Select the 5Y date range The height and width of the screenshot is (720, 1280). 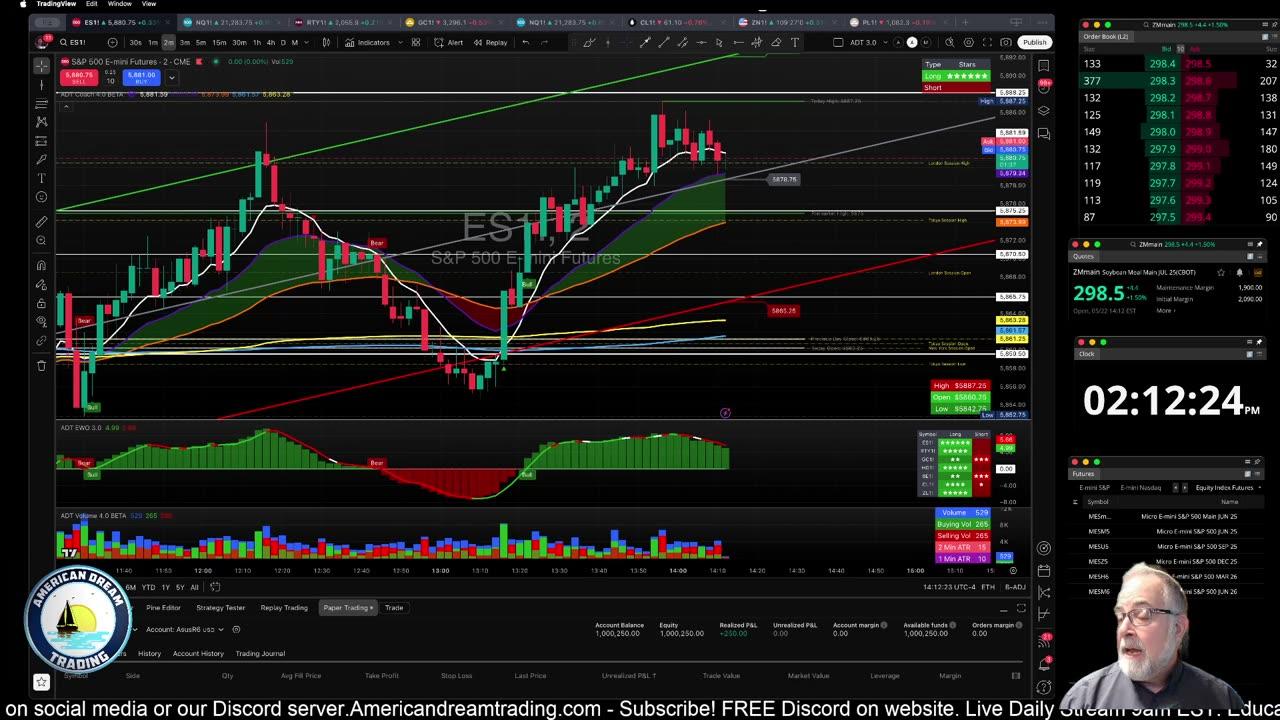[180, 587]
